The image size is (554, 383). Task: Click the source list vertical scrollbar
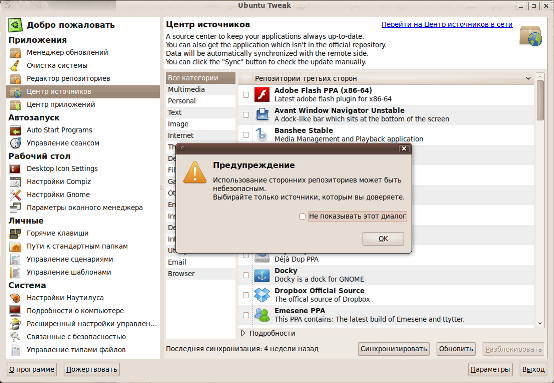tap(540, 100)
